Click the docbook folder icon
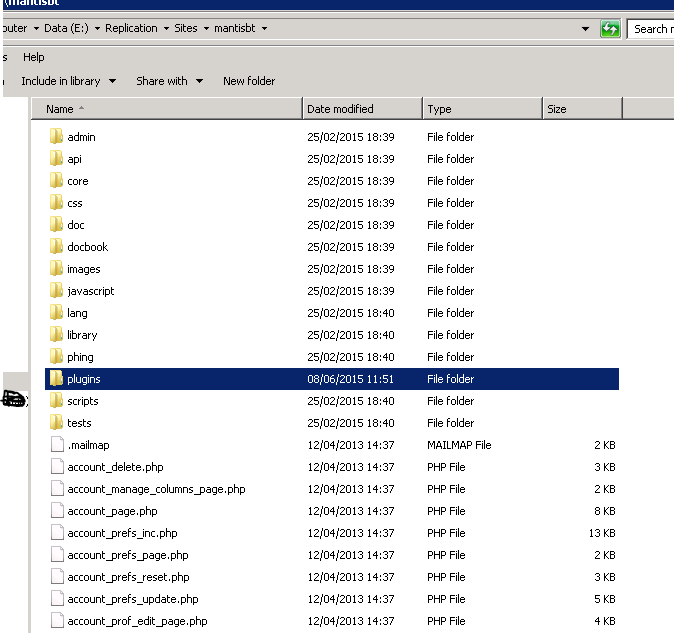This screenshot has width=674, height=633. coord(56,247)
